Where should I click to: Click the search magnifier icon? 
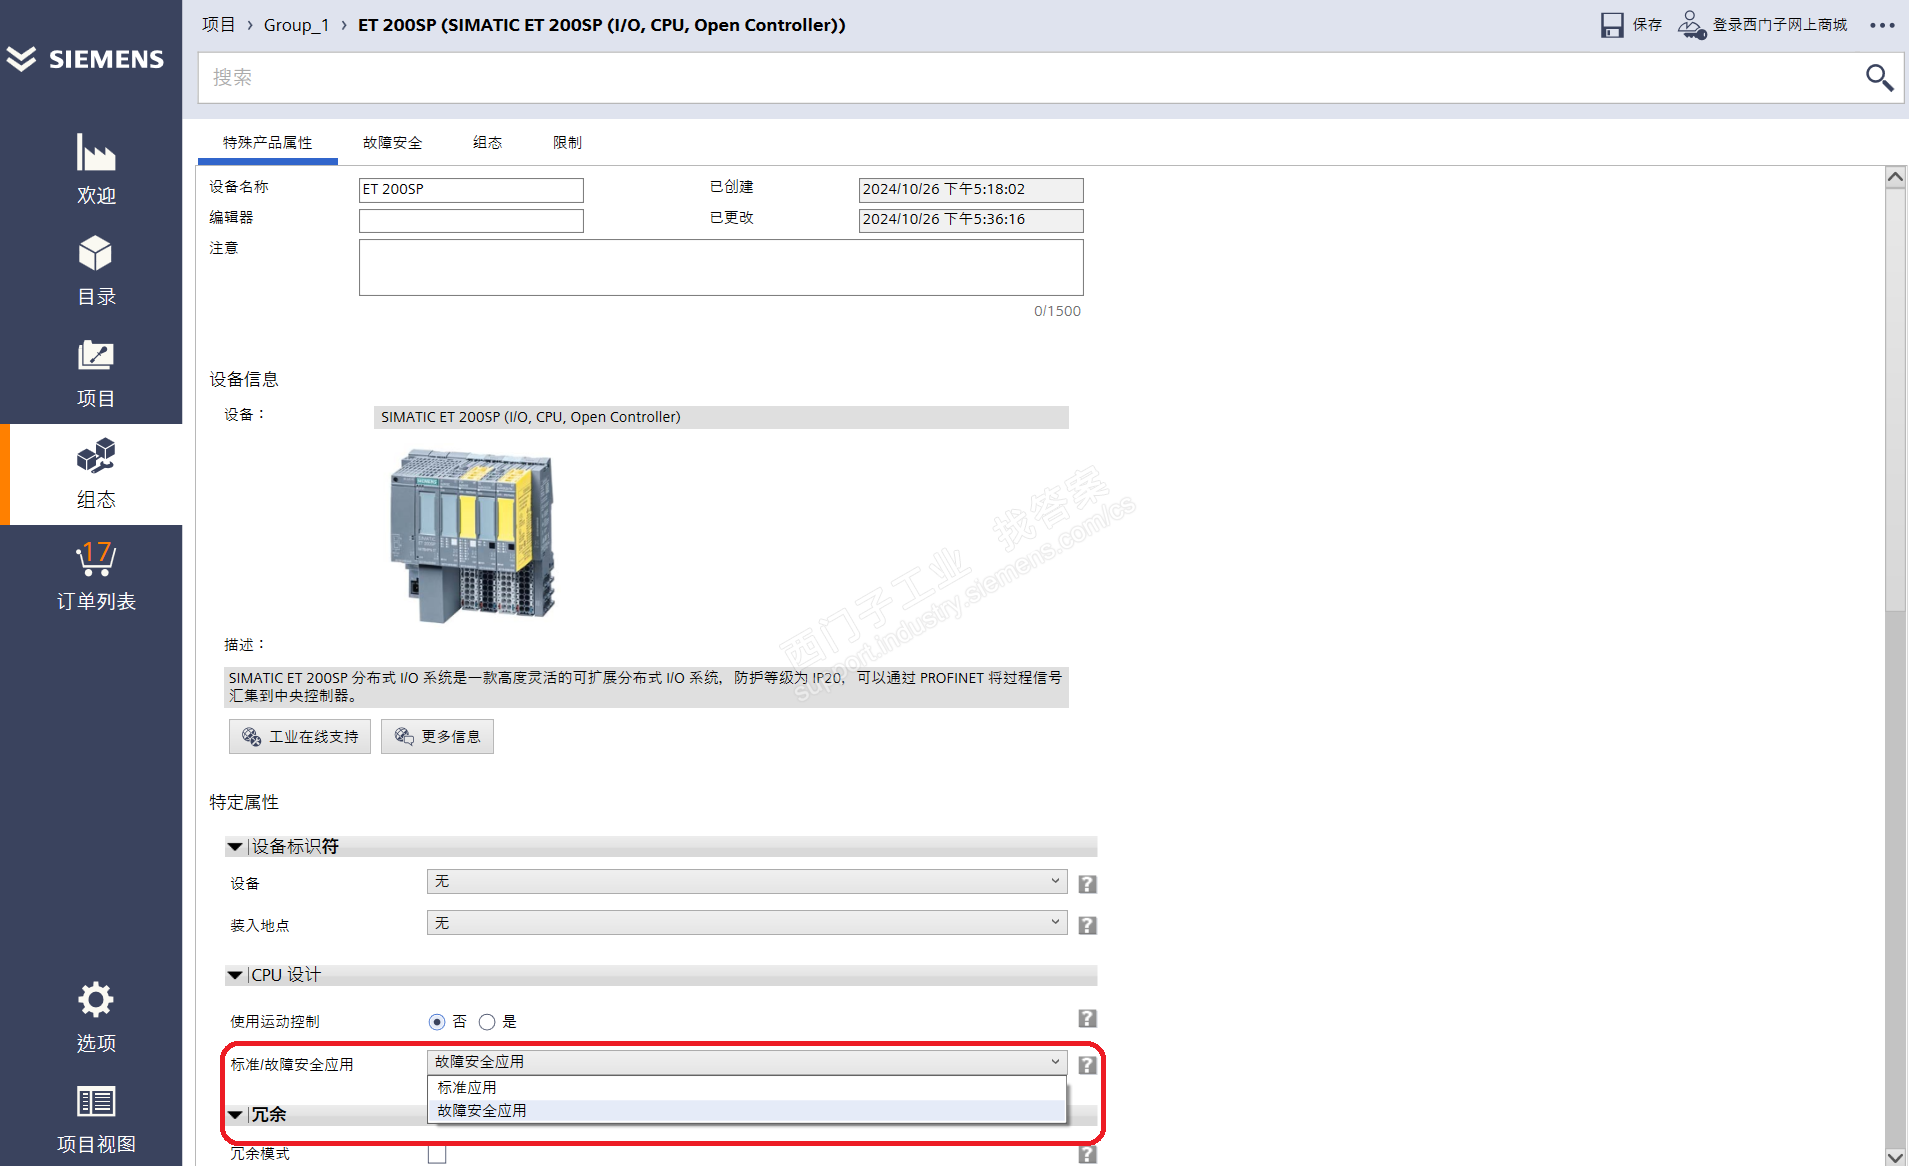pyautogui.click(x=1879, y=77)
